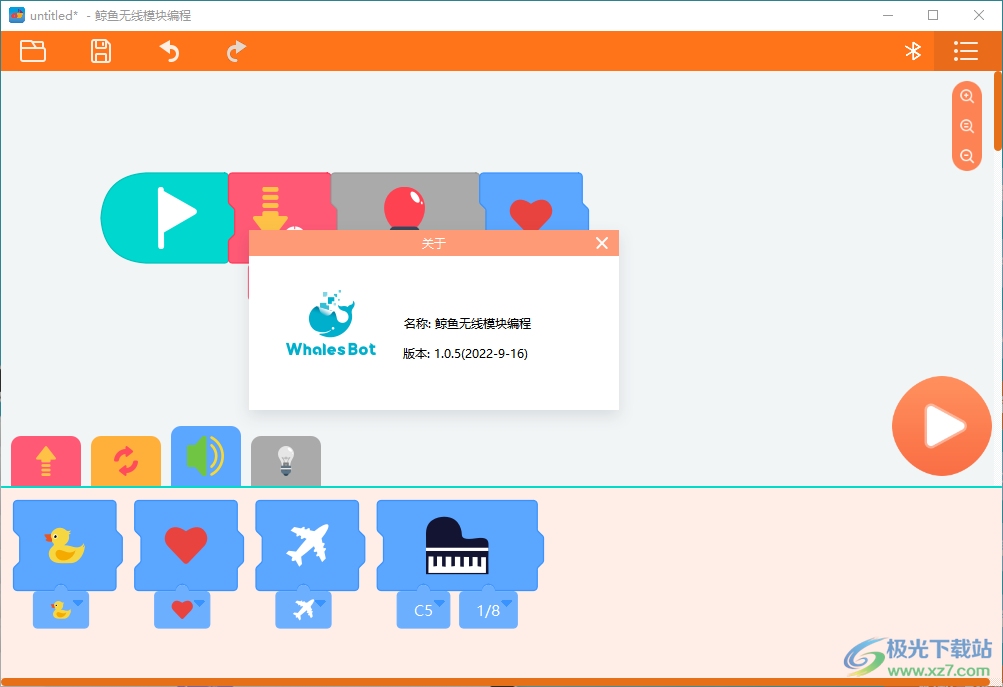Open the main menu list icon
The image size is (1003, 687).
[x=964, y=51]
